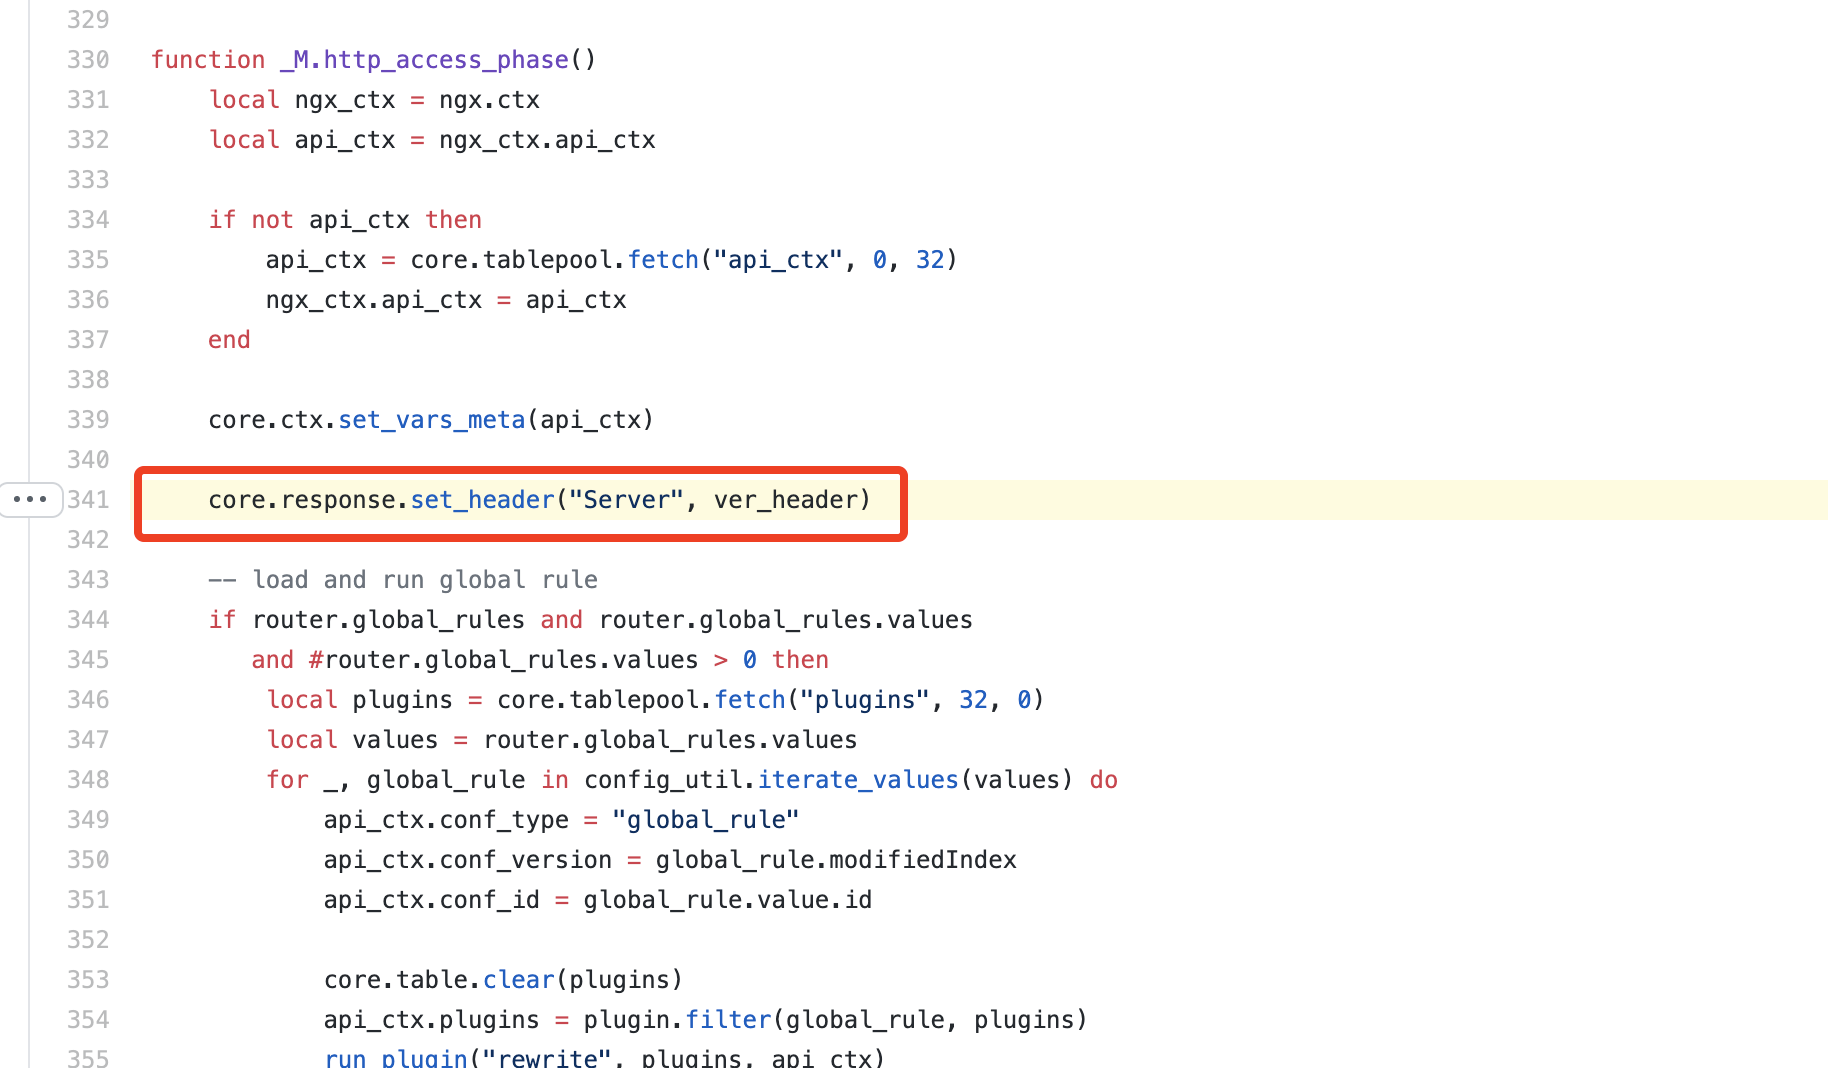Select line number 355 at the bottom
Screen dimensions: 1828x1068
[x=88, y=1057]
